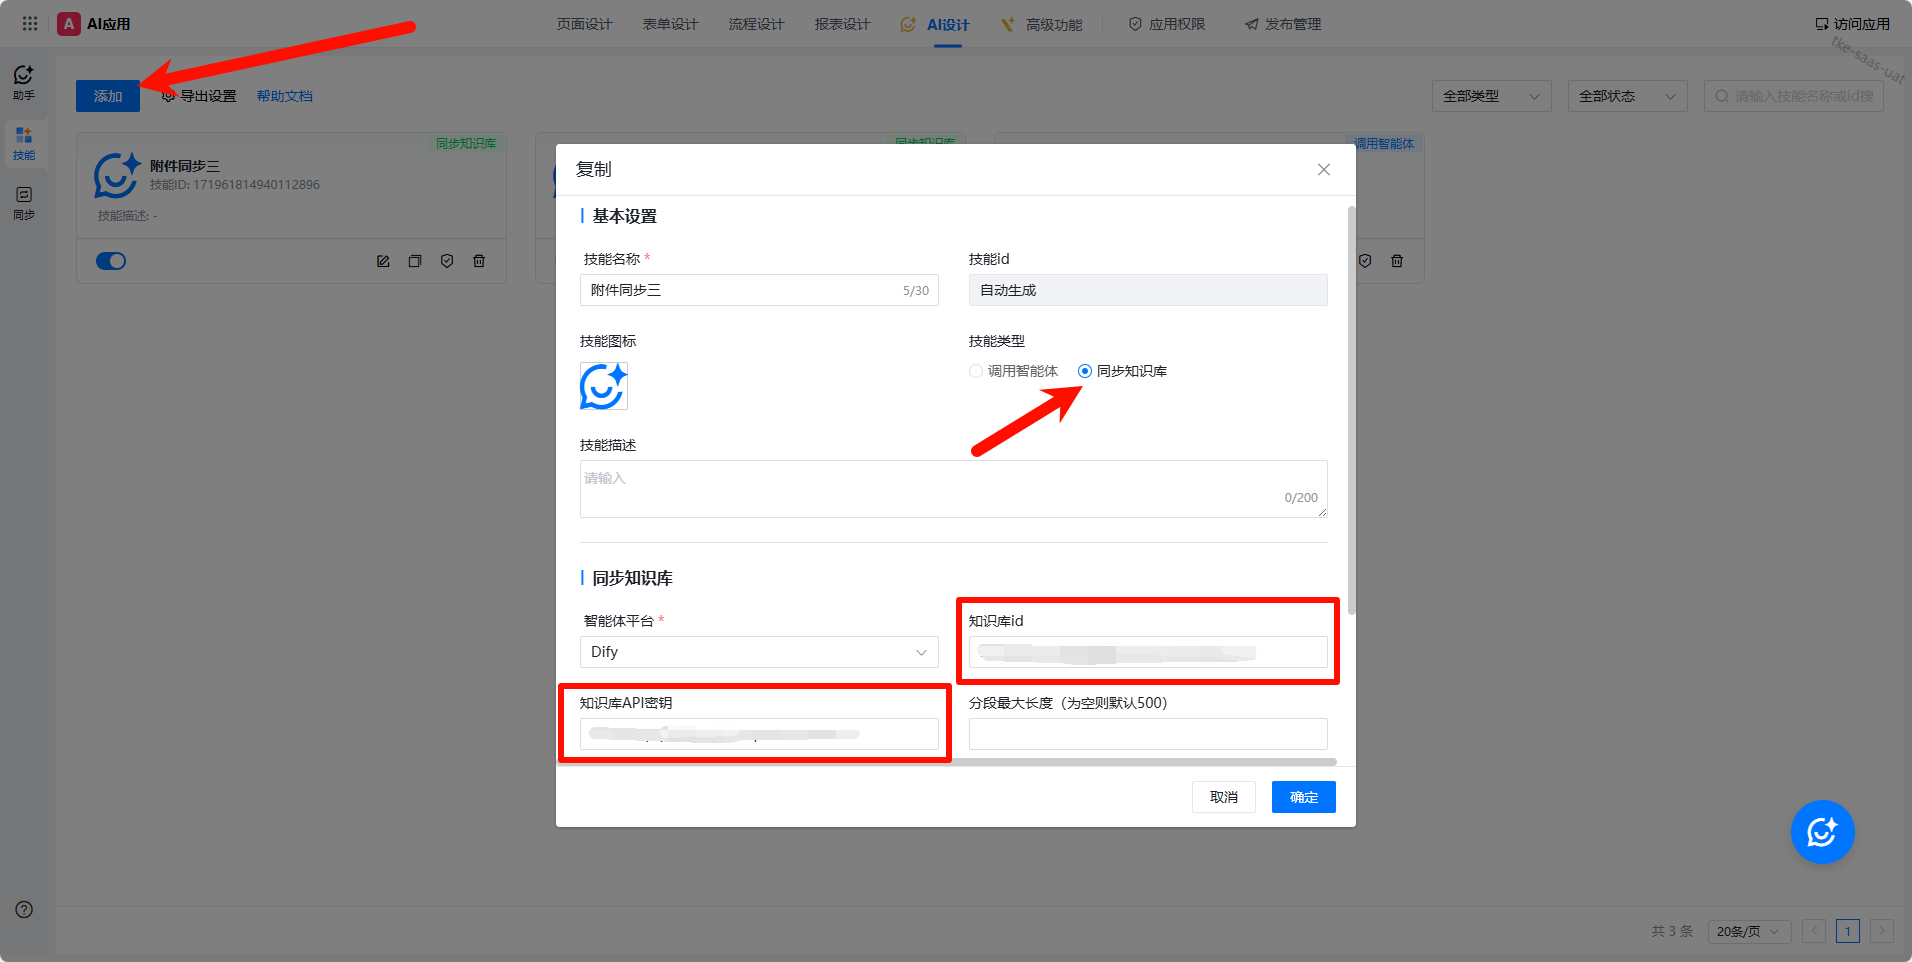1912x962 pixels.
Task: Click the 技能描述 text area
Action: [x=953, y=489]
